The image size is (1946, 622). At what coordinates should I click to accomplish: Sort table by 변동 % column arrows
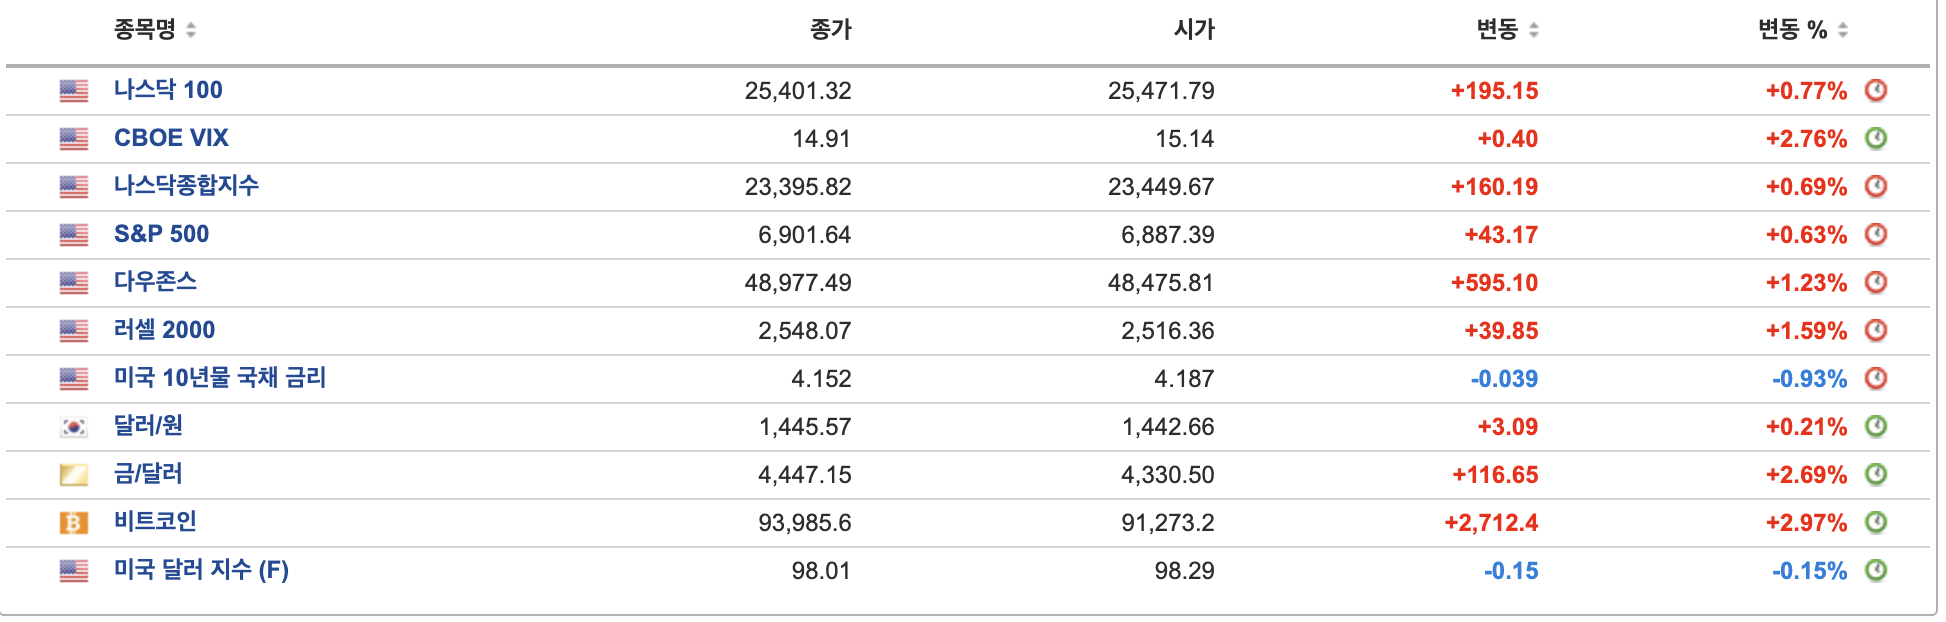point(1843,30)
